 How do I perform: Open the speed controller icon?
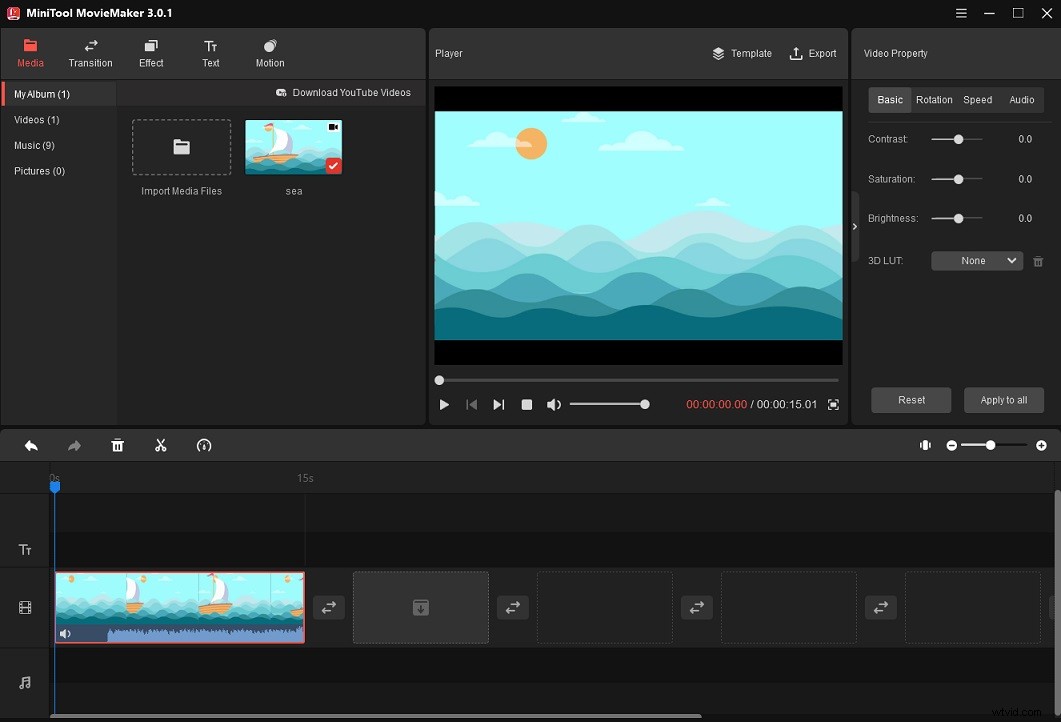pyautogui.click(x=204, y=445)
